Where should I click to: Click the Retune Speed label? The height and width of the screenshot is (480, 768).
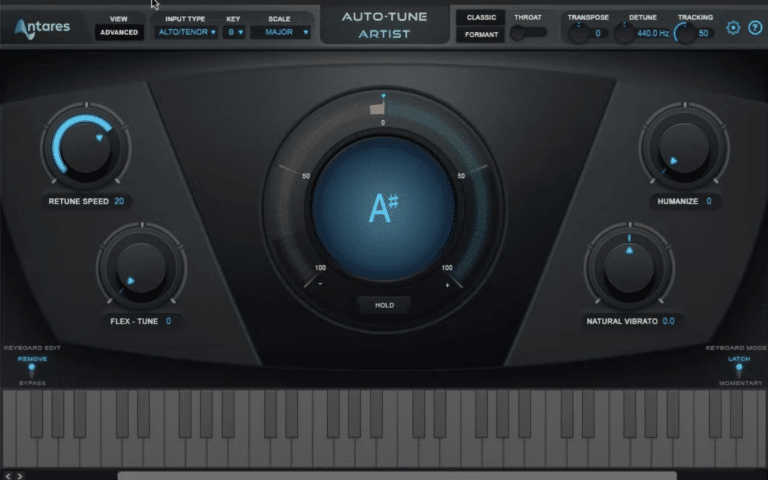78,201
